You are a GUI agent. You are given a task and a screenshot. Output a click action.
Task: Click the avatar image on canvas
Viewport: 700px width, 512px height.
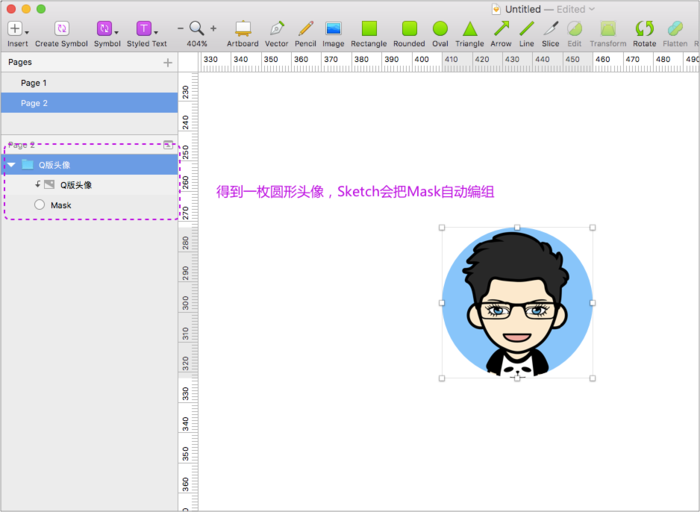coord(517,303)
